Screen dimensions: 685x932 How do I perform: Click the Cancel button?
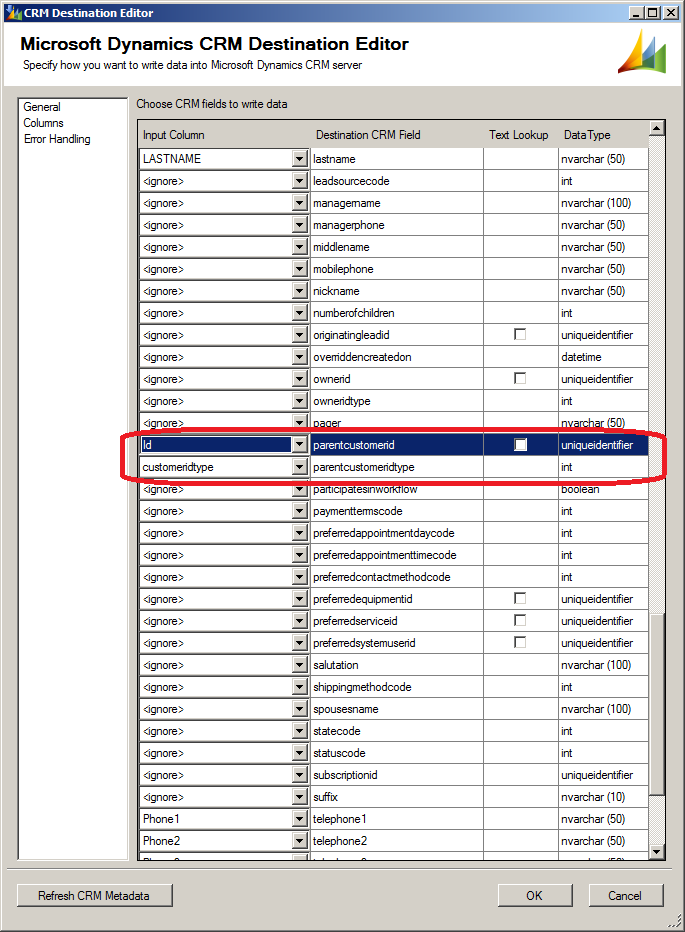[x=626, y=896]
